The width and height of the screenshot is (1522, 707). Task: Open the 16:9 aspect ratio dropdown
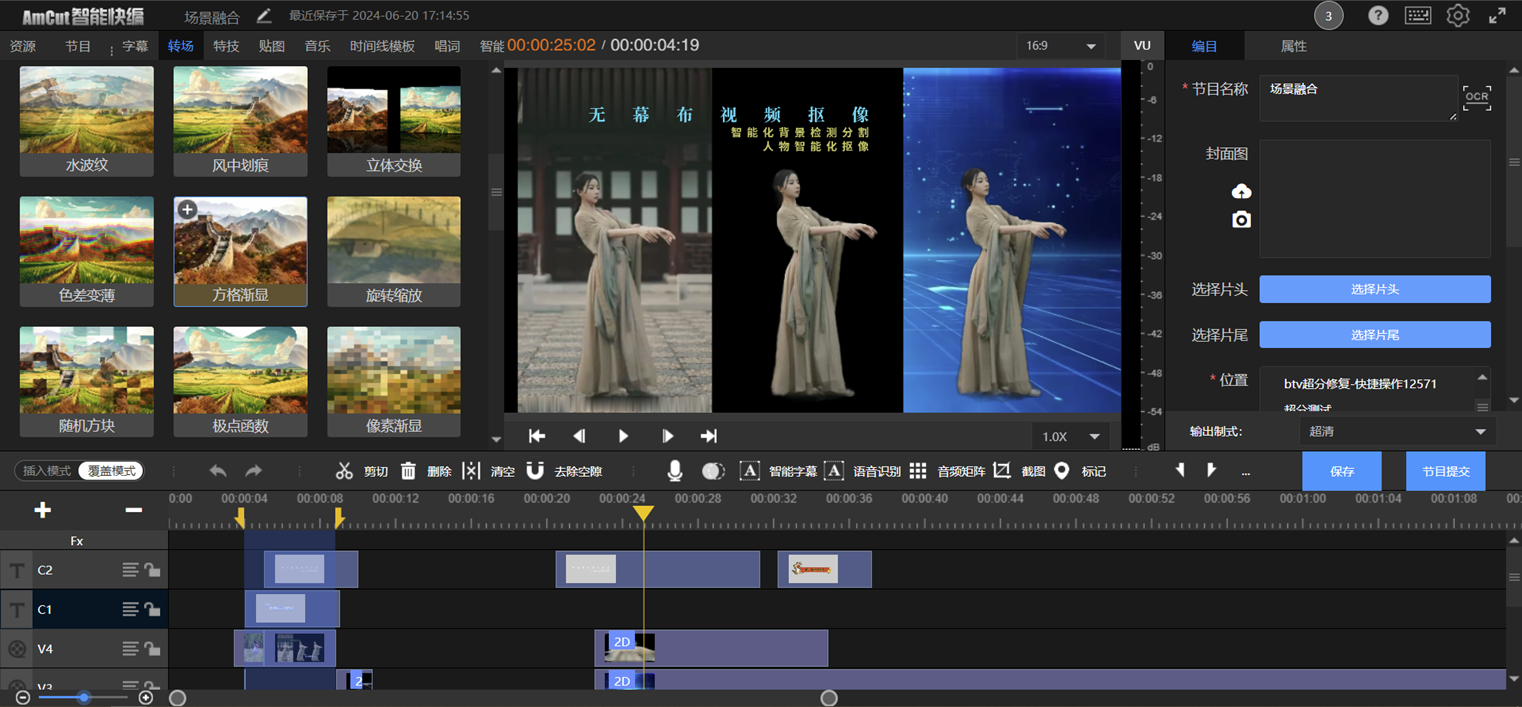pos(1060,46)
